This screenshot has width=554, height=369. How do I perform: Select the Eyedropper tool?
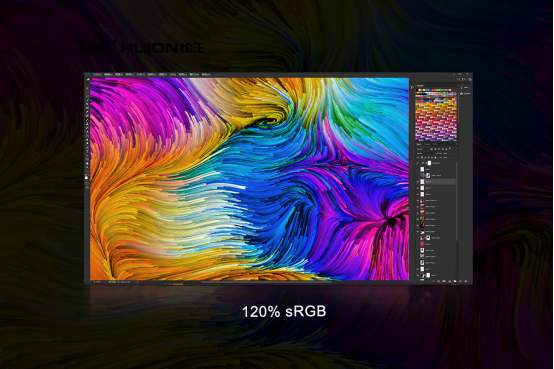[87, 112]
